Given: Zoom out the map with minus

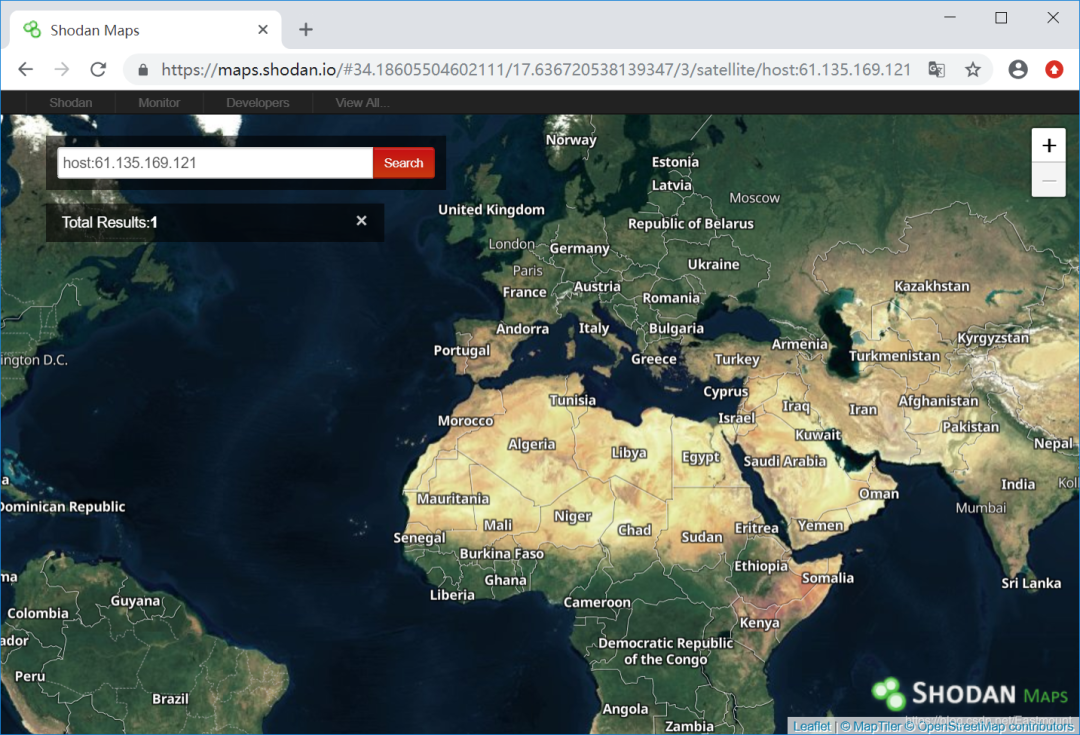Looking at the screenshot, I should 1049,180.
